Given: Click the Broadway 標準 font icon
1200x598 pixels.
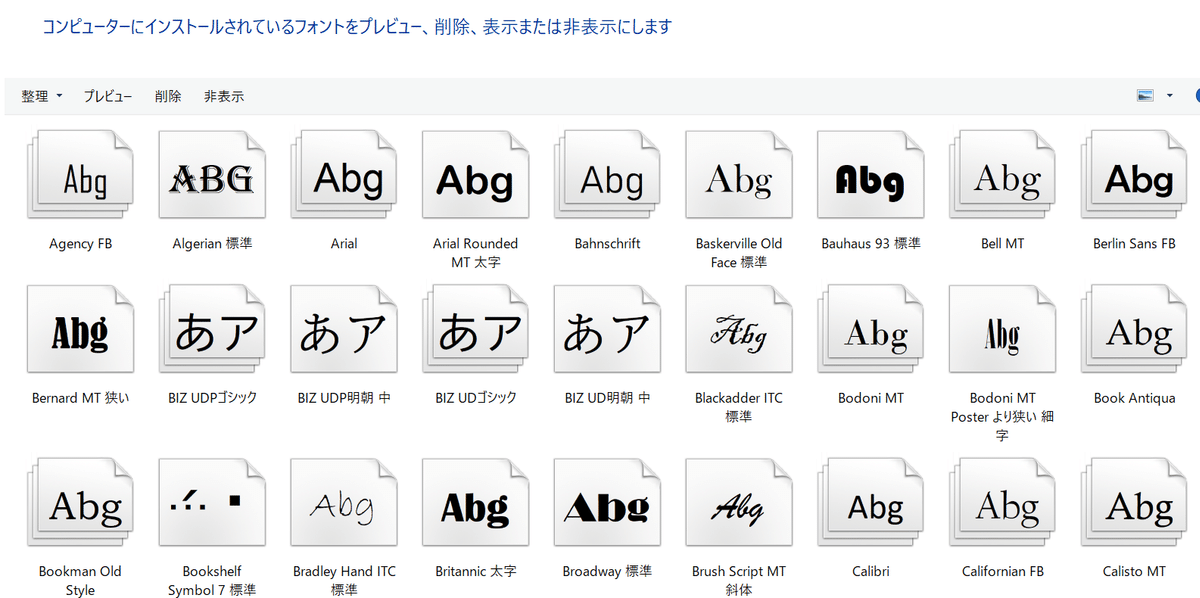Looking at the screenshot, I should click(x=607, y=503).
